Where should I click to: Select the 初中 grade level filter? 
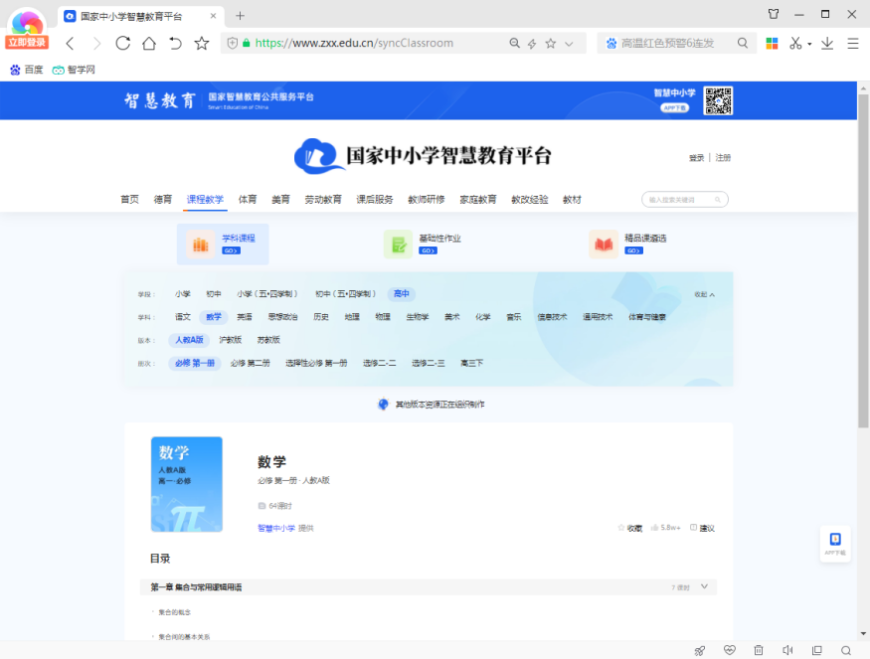(x=214, y=294)
